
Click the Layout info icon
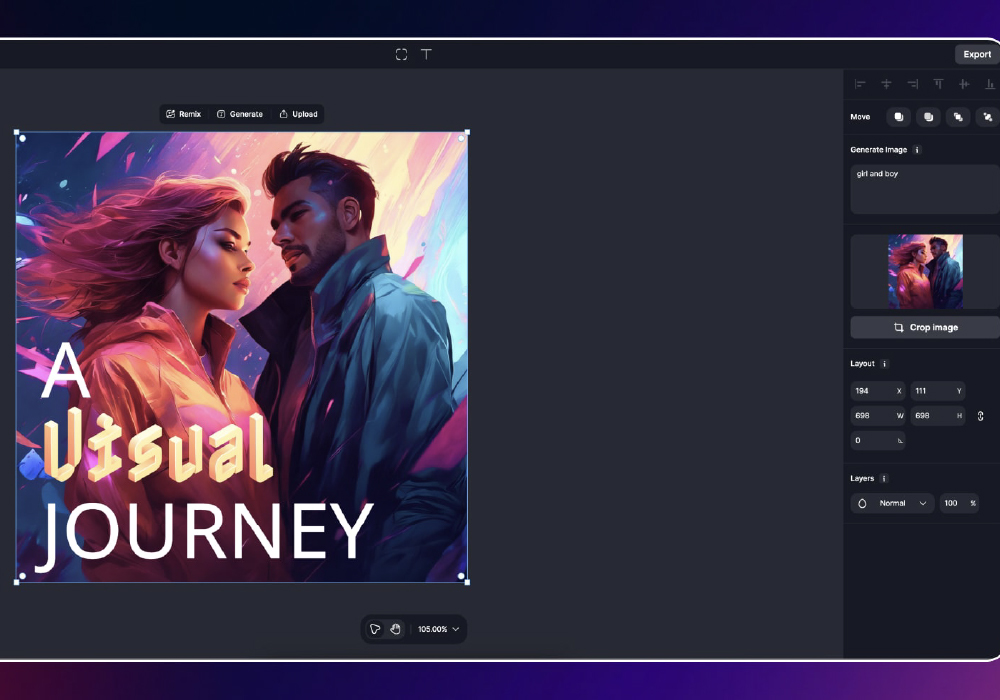tap(884, 364)
